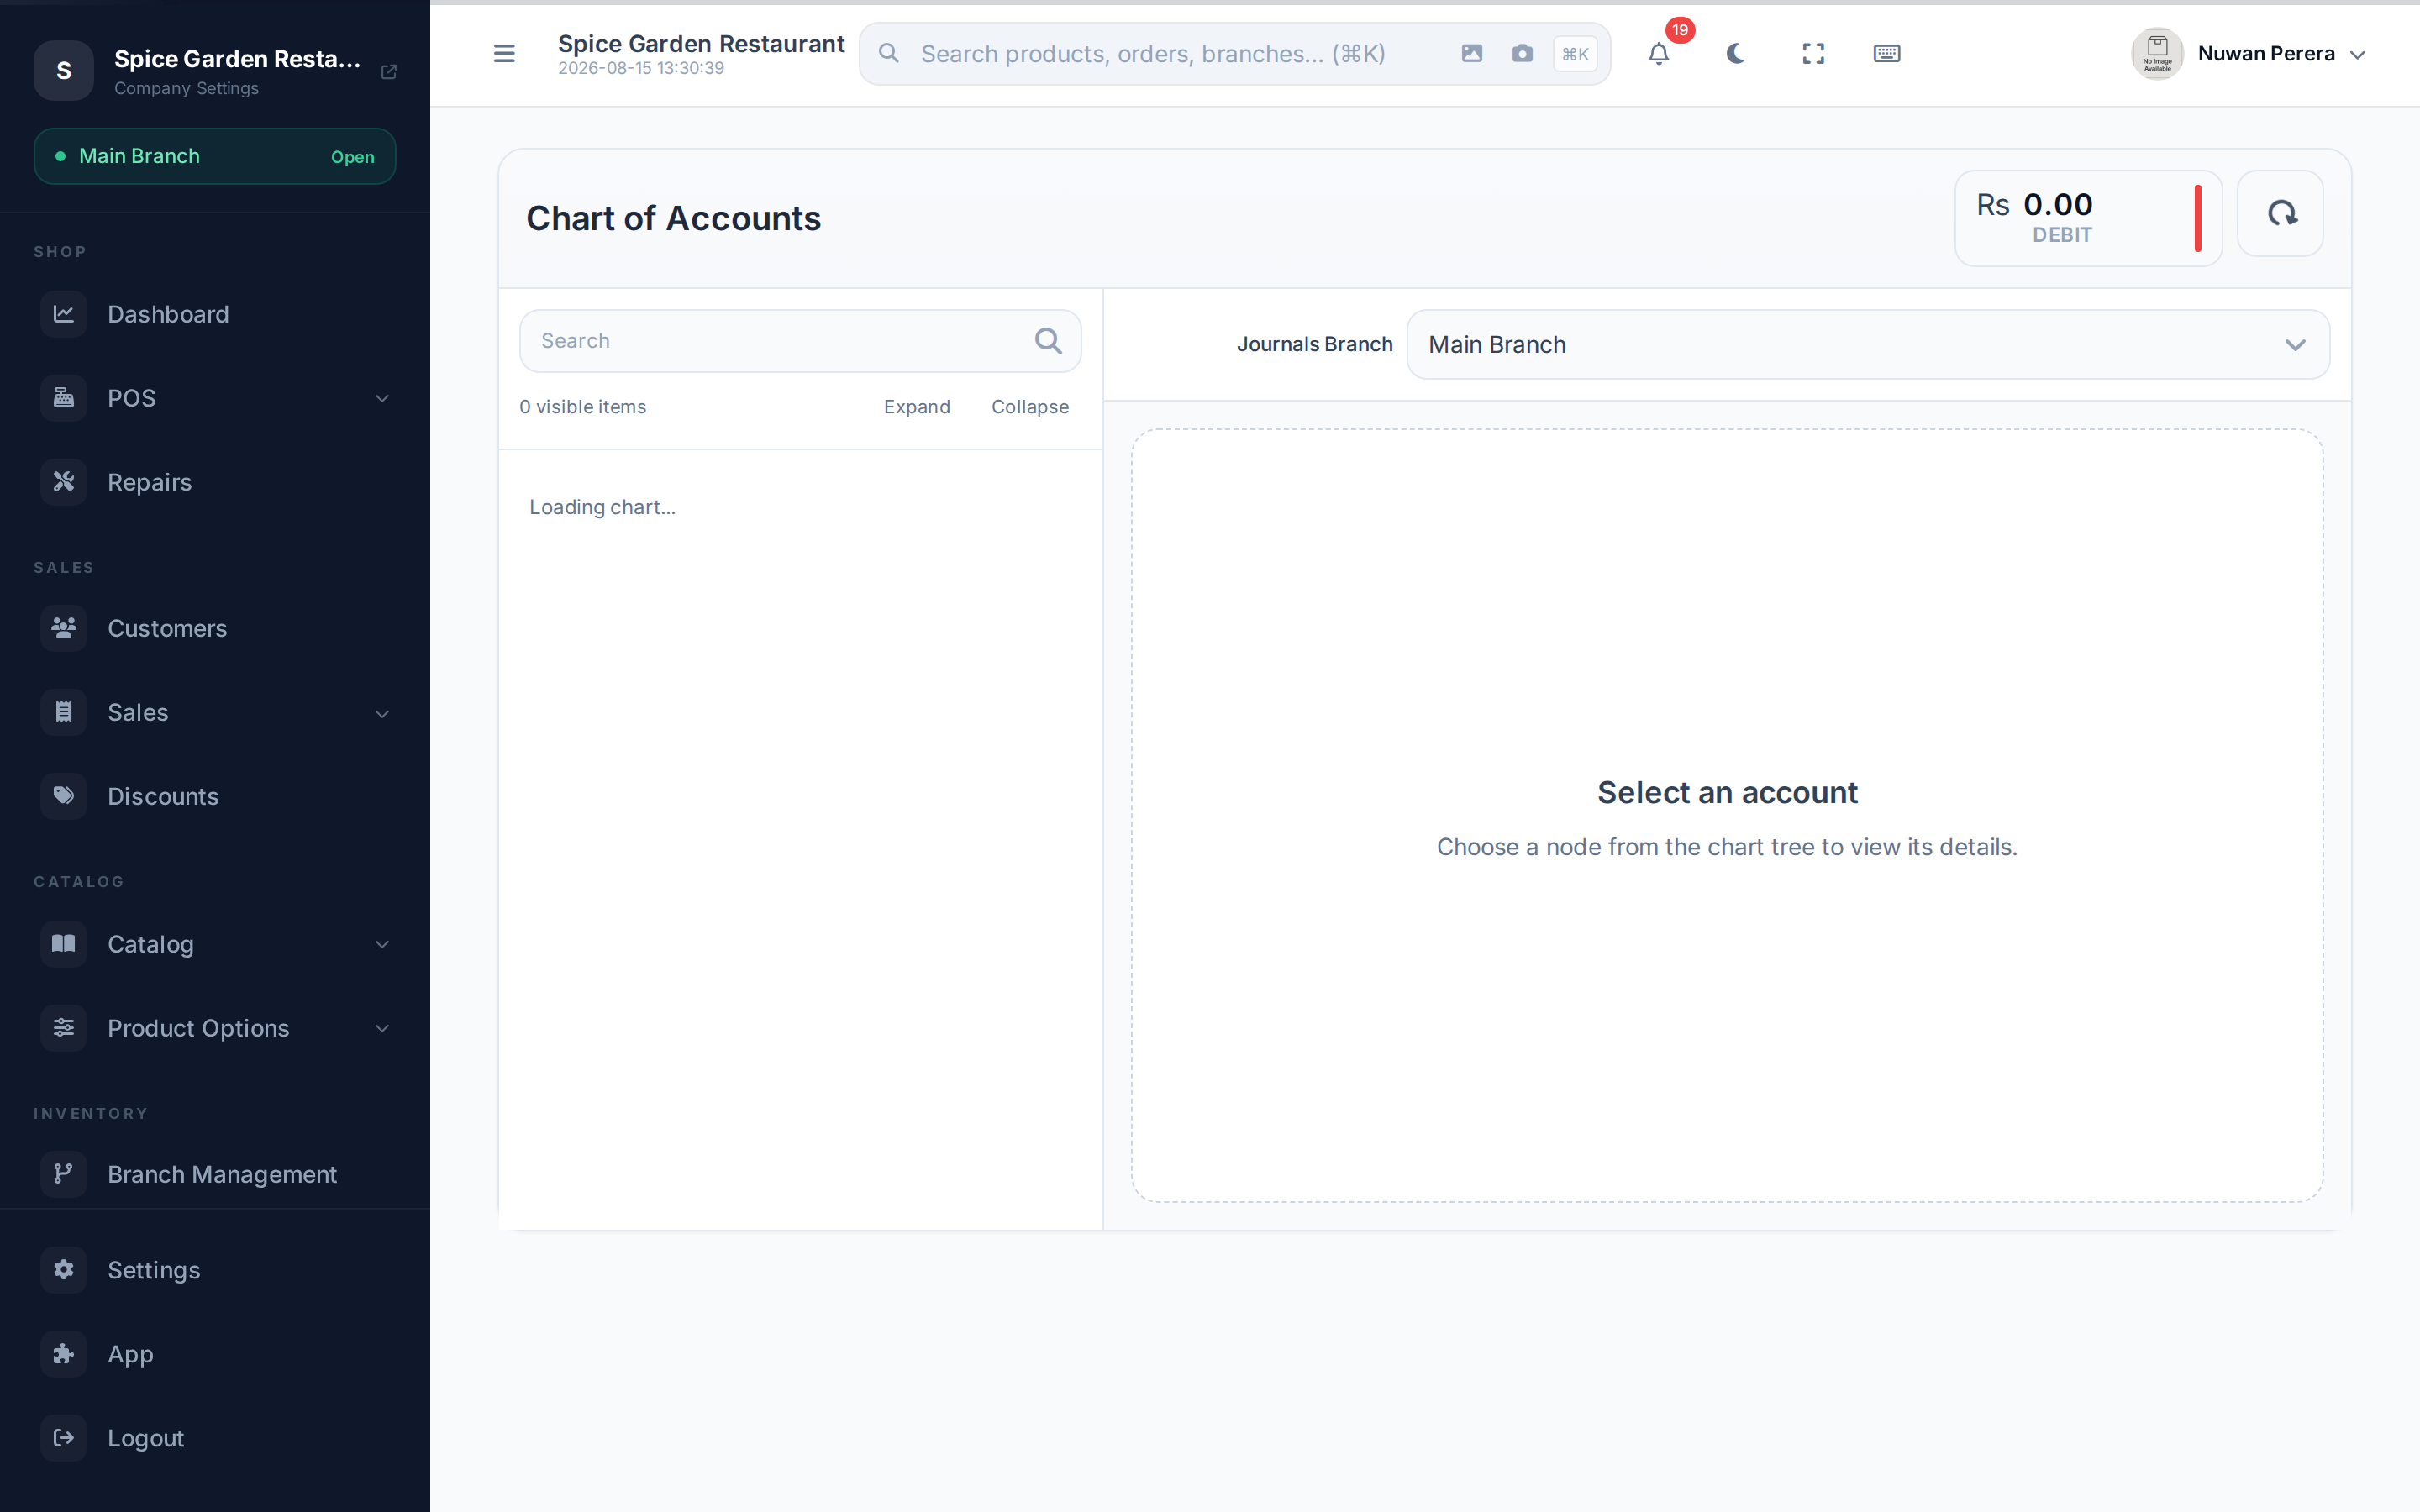Viewport: 2420px width, 1512px height.
Task: Open Settings from the sidebar
Action: coord(215,1270)
